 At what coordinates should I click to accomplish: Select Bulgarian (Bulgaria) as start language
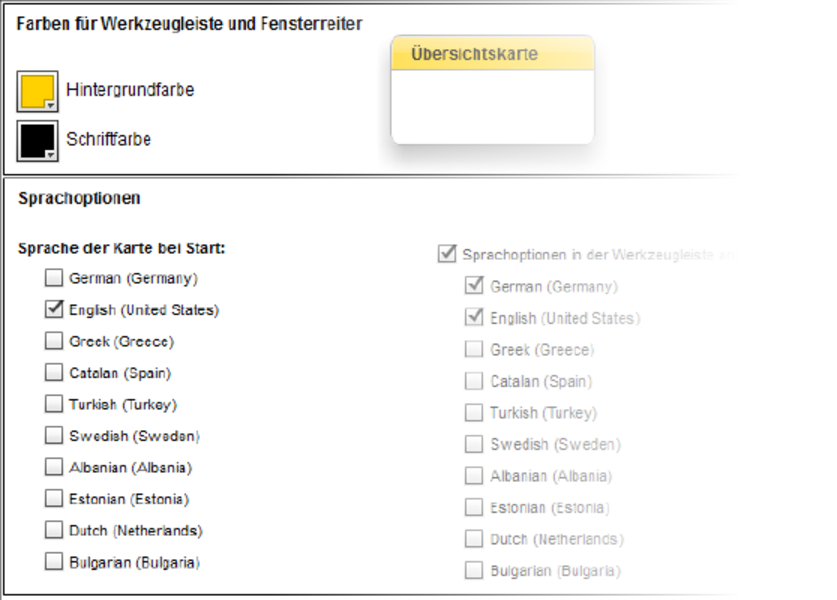54,562
